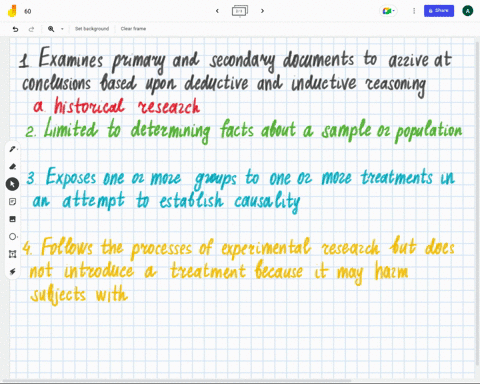Click Set background

(x=92, y=29)
